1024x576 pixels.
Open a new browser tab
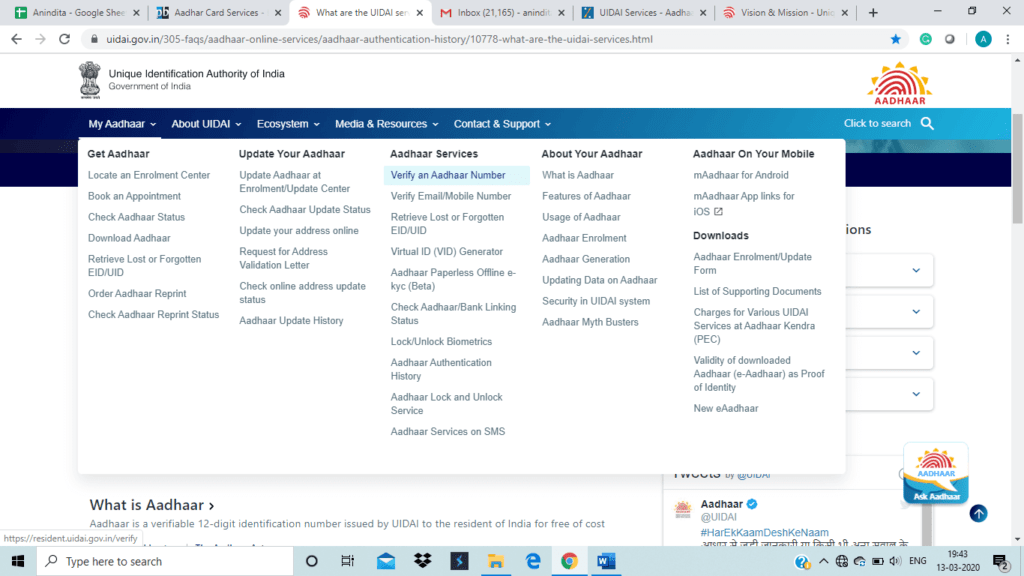tap(873, 13)
